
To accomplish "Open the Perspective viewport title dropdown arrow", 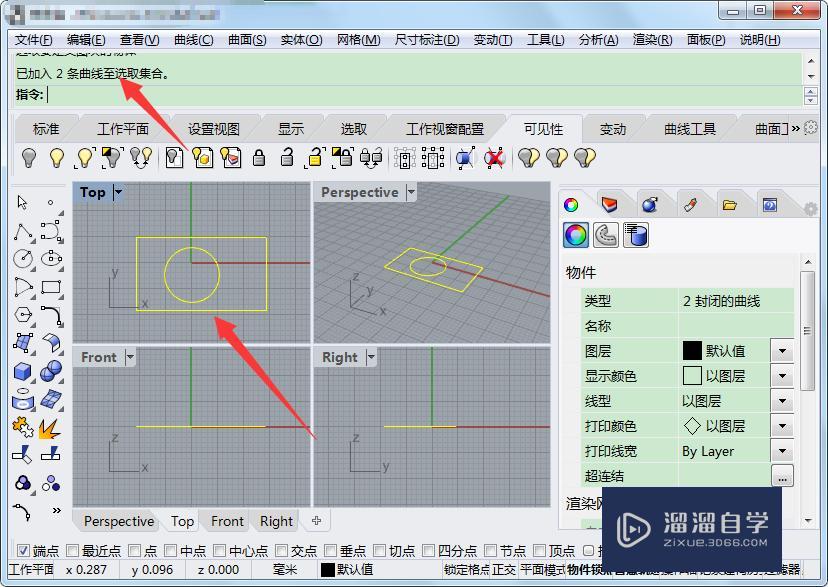I will click(x=411, y=192).
